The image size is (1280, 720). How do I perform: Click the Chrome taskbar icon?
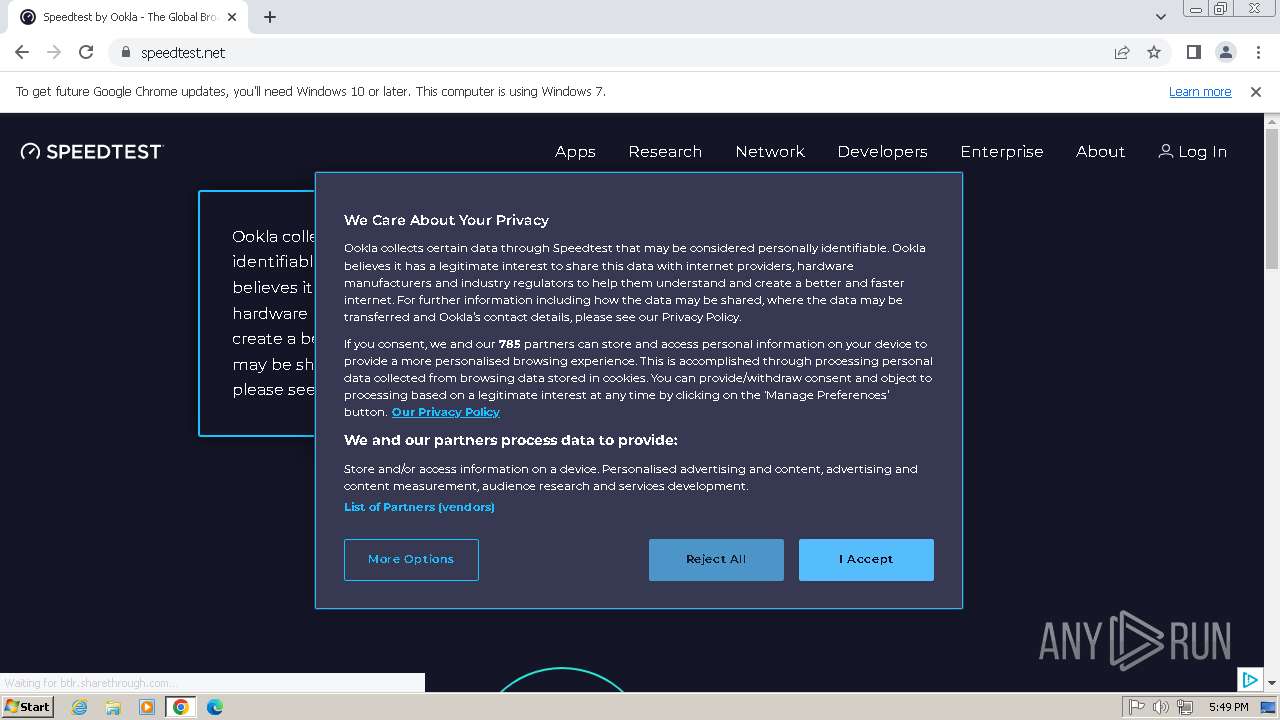tap(181, 707)
